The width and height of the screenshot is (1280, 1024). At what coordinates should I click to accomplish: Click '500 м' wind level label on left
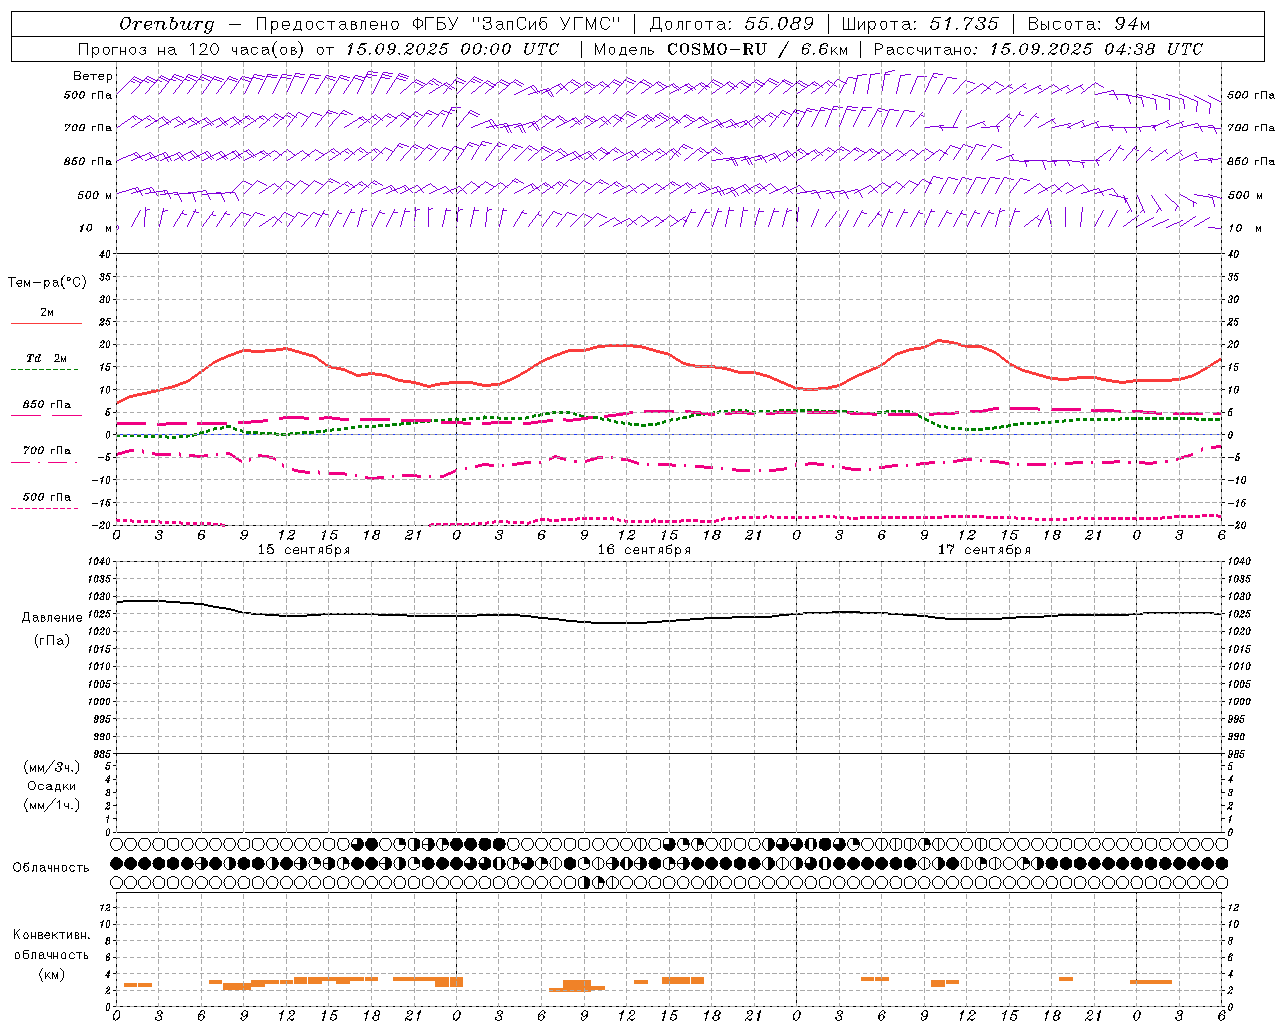95,195
